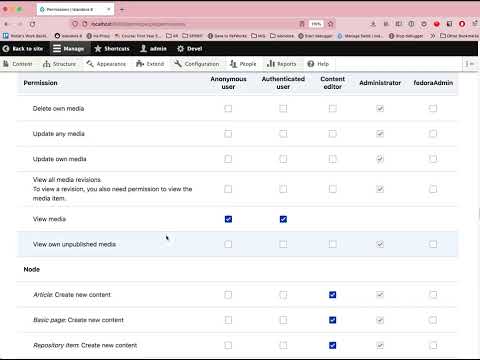Go to Content in admin toolbar
The image size is (480, 360).
coord(18,64)
